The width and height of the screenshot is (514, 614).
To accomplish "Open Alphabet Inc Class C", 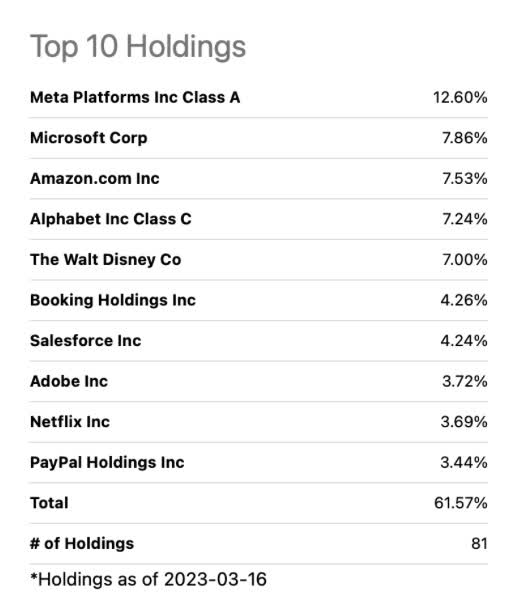I will pyautogui.click(x=111, y=219).
